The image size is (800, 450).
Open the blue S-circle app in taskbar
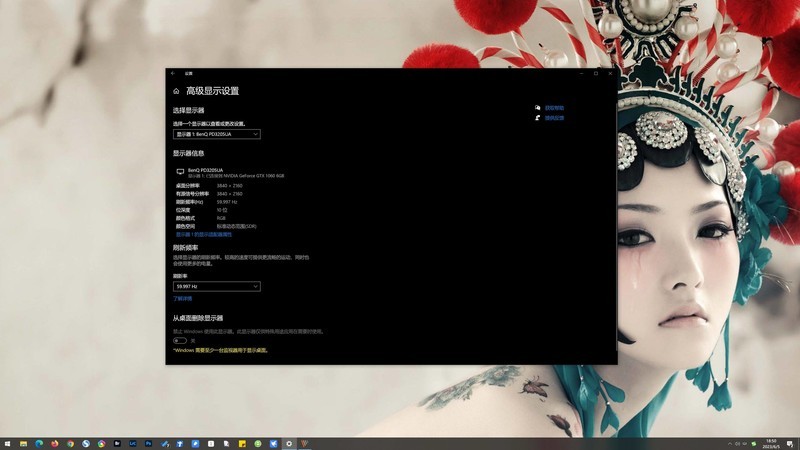86,444
